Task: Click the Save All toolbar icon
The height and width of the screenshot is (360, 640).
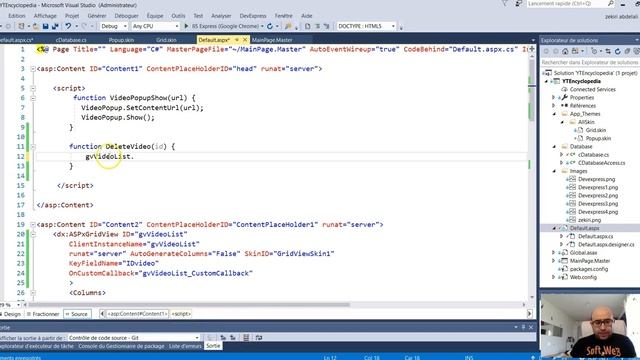Action: 55,26
